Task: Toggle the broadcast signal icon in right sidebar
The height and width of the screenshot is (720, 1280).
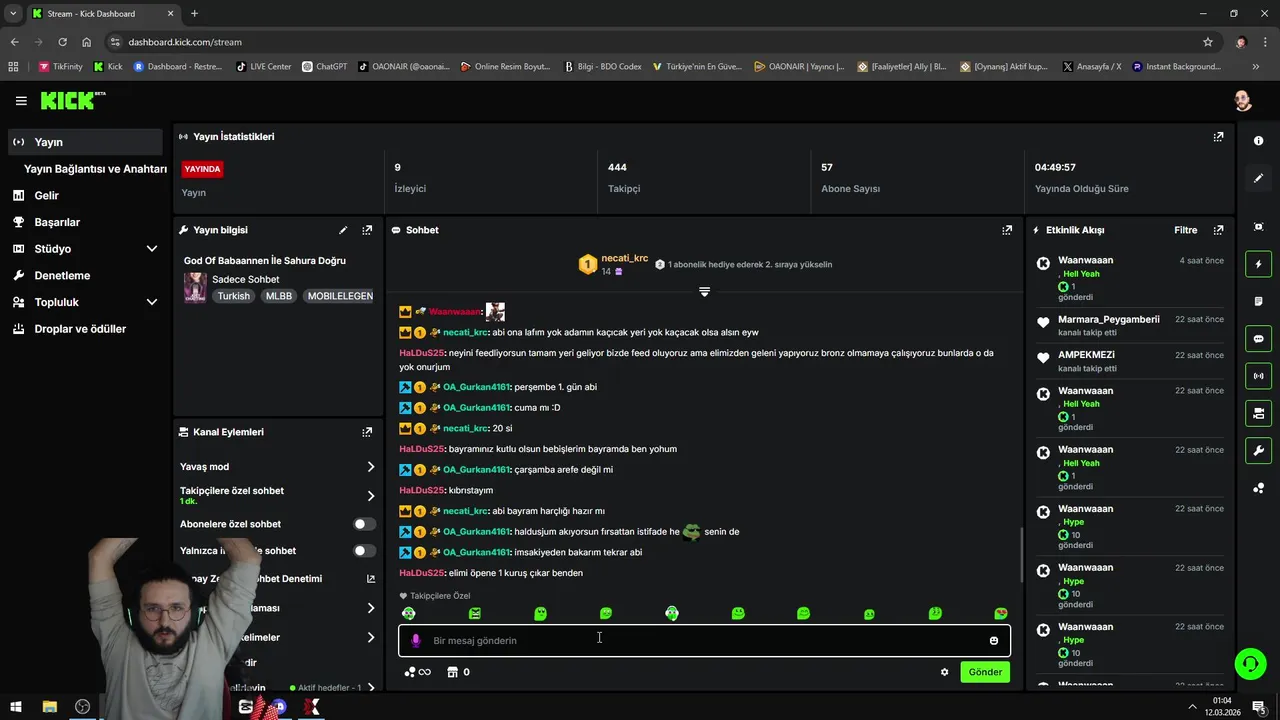Action: [x=1258, y=376]
